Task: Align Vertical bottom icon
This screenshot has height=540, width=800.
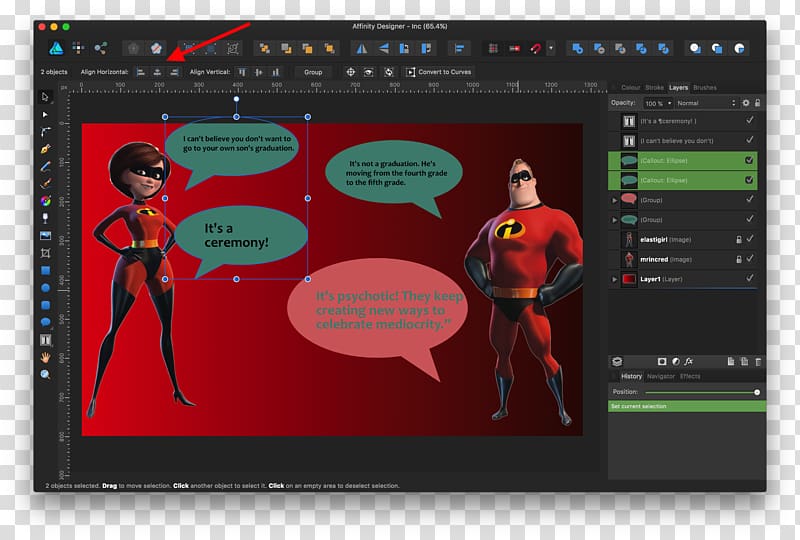Action: pyautogui.click(x=276, y=72)
